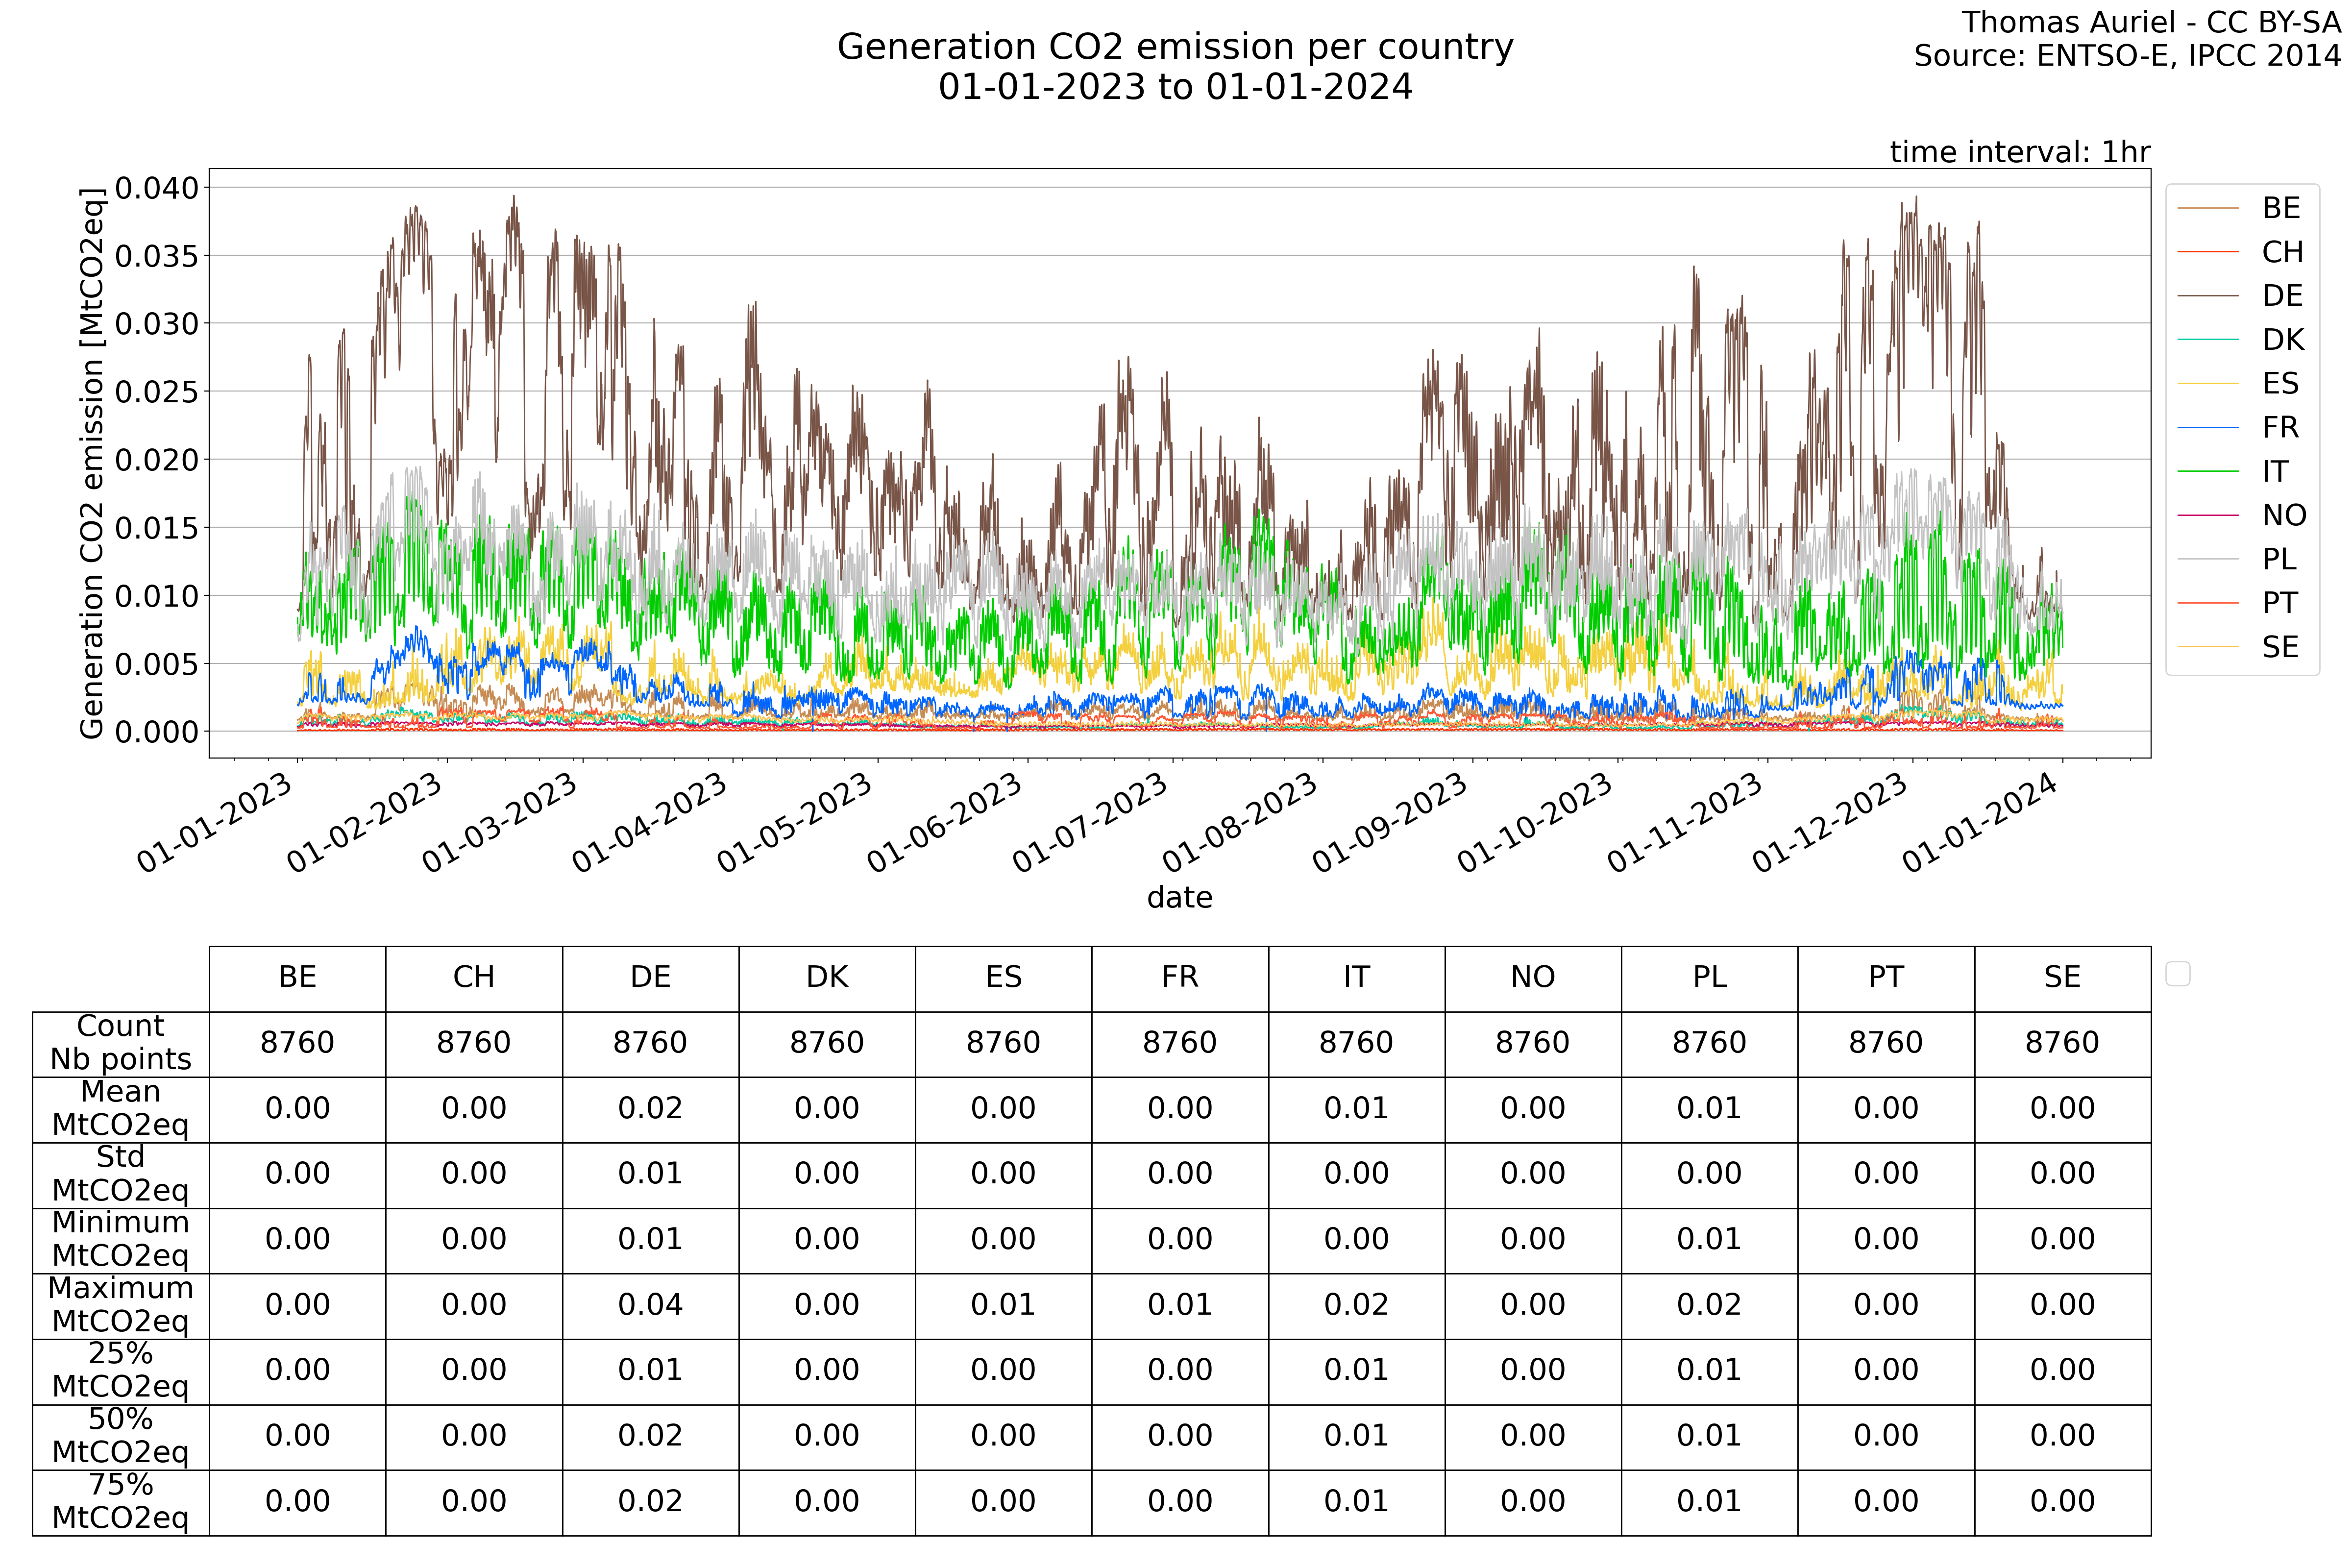
Task: Click the small empty box beside table
Action: pyautogui.click(x=2177, y=973)
